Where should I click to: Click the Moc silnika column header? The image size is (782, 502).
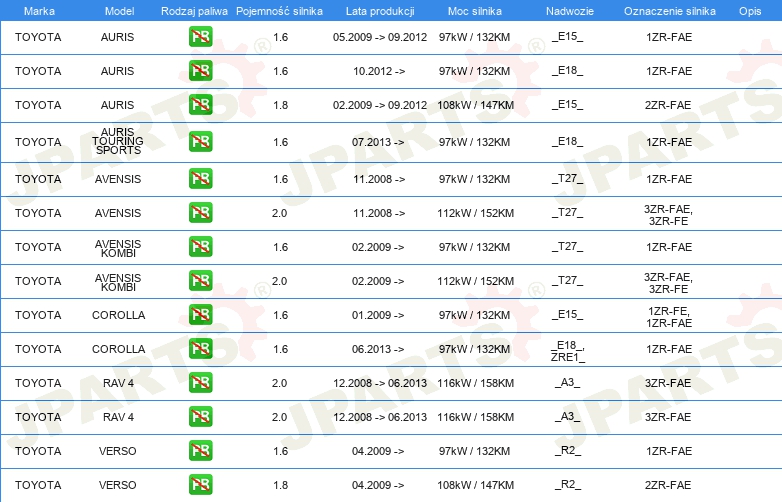[475, 11]
